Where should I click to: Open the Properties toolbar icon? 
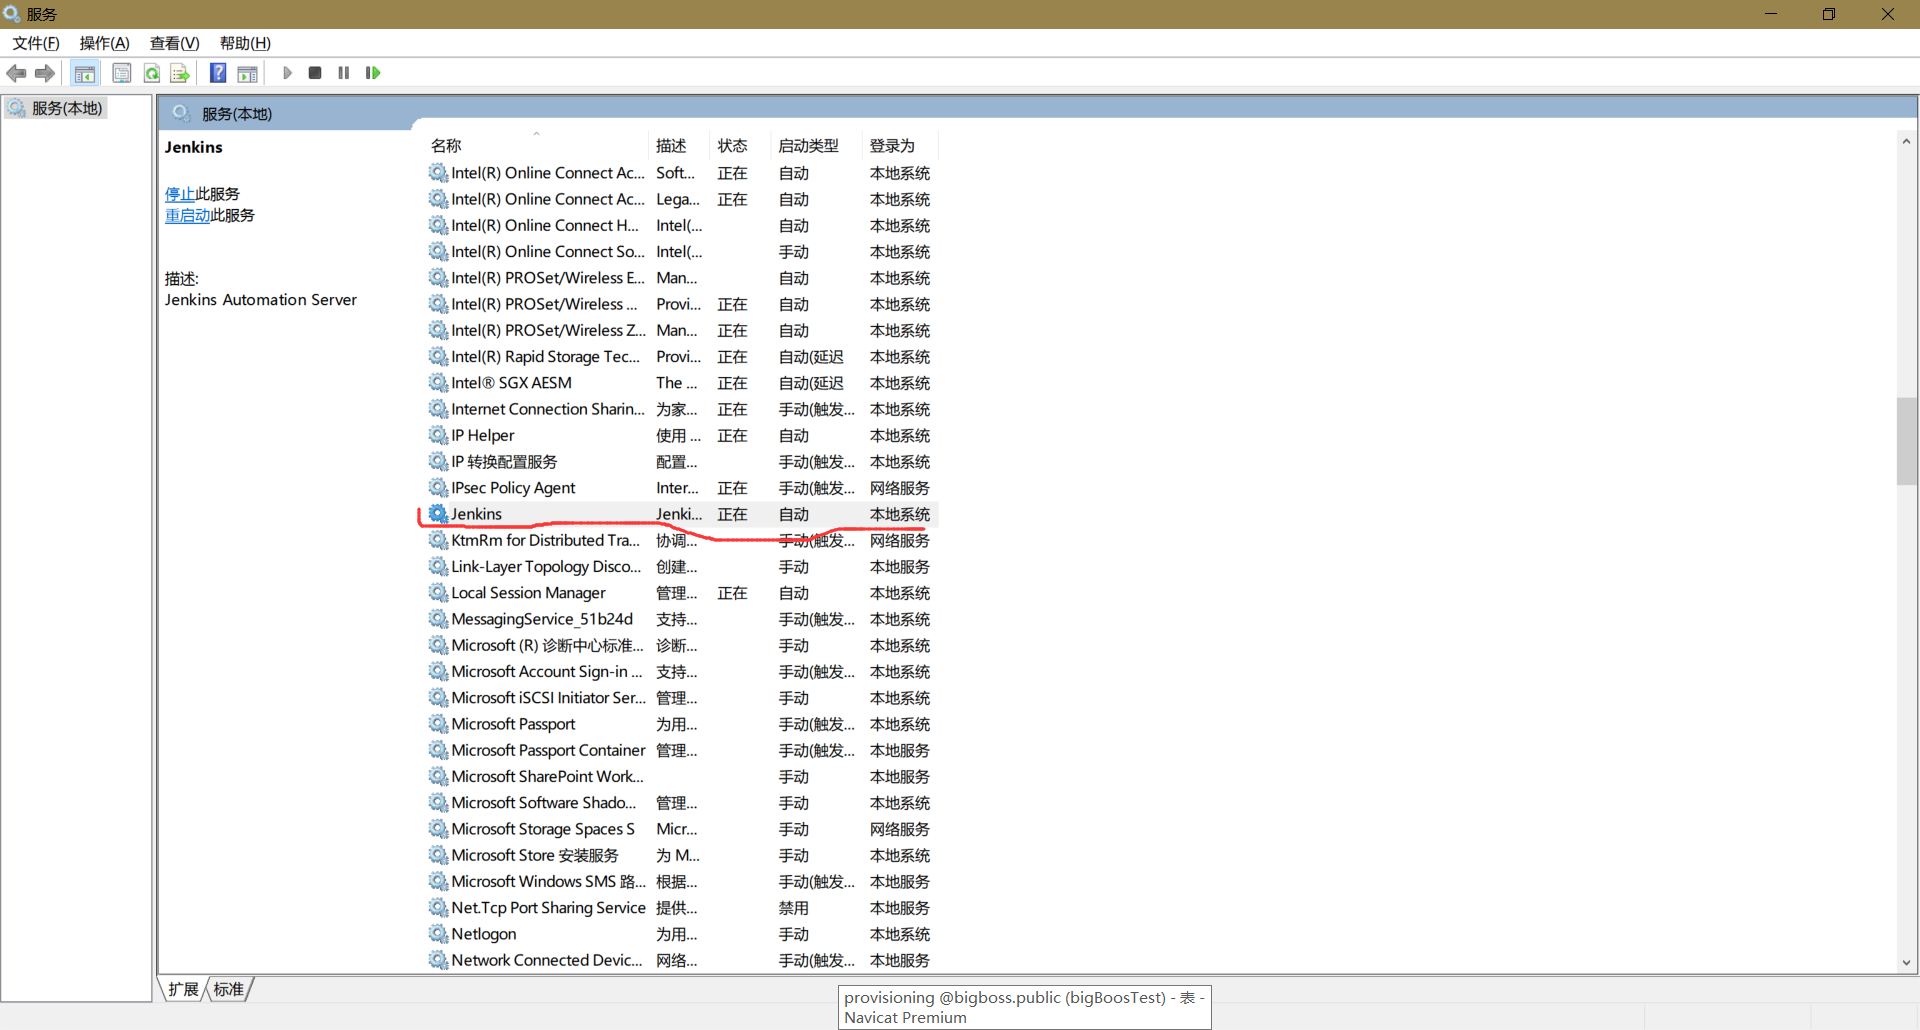coord(122,73)
